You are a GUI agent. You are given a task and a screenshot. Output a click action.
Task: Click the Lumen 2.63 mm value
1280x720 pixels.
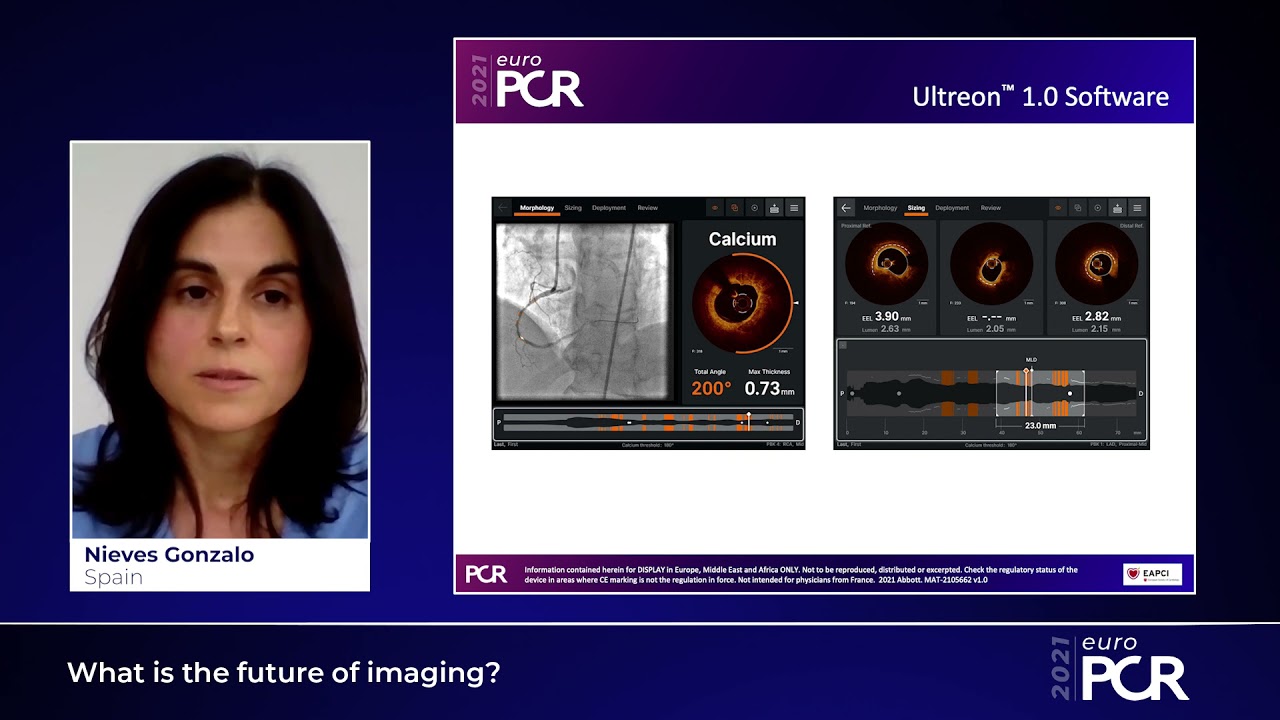(x=886, y=329)
